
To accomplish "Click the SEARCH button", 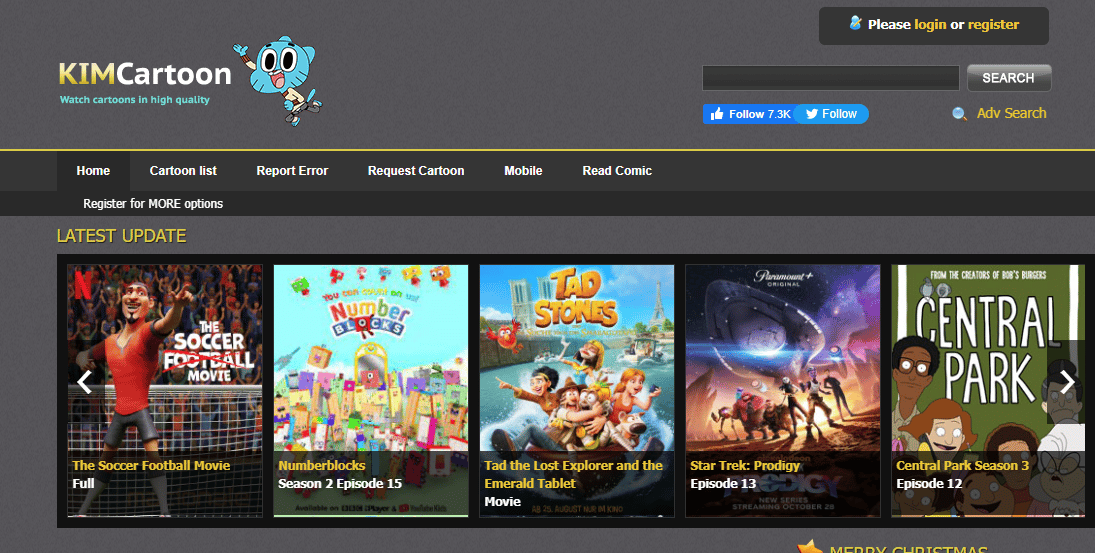I will [x=1008, y=78].
